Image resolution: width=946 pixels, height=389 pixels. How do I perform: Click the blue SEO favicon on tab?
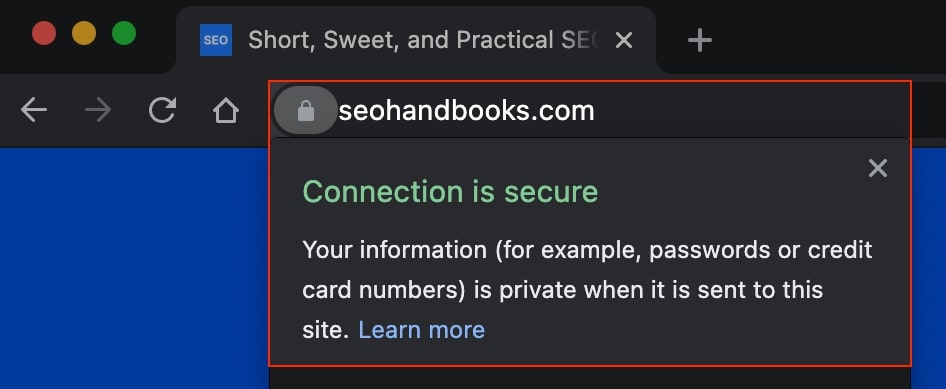[216, 40]
